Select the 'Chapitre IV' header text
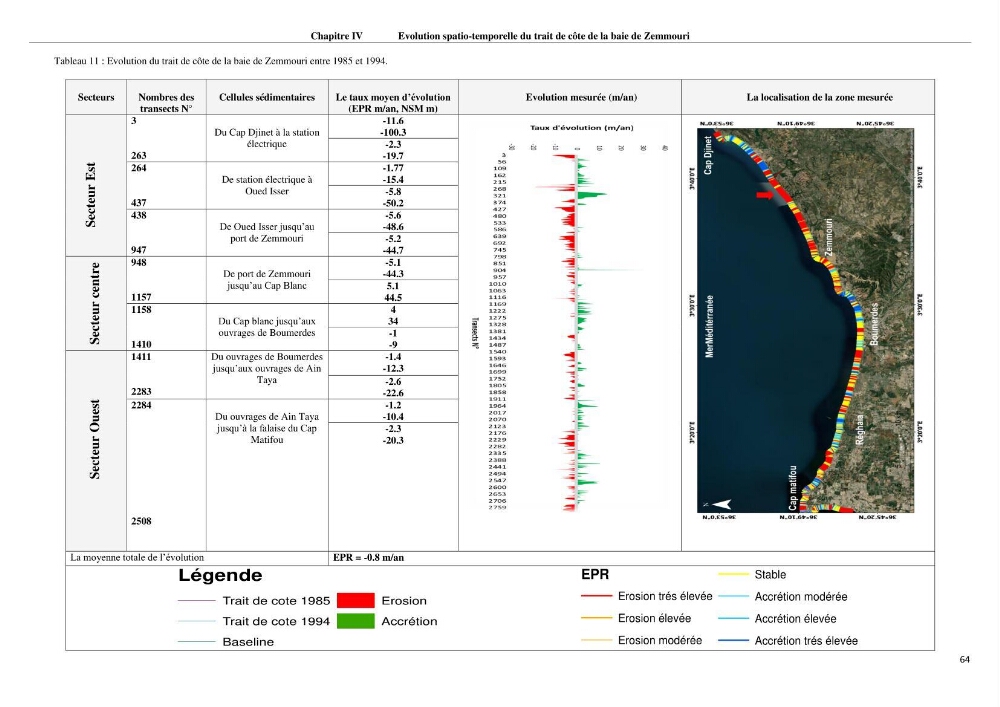Viewport: 1000px width, 707px height. tap(336, 36)
